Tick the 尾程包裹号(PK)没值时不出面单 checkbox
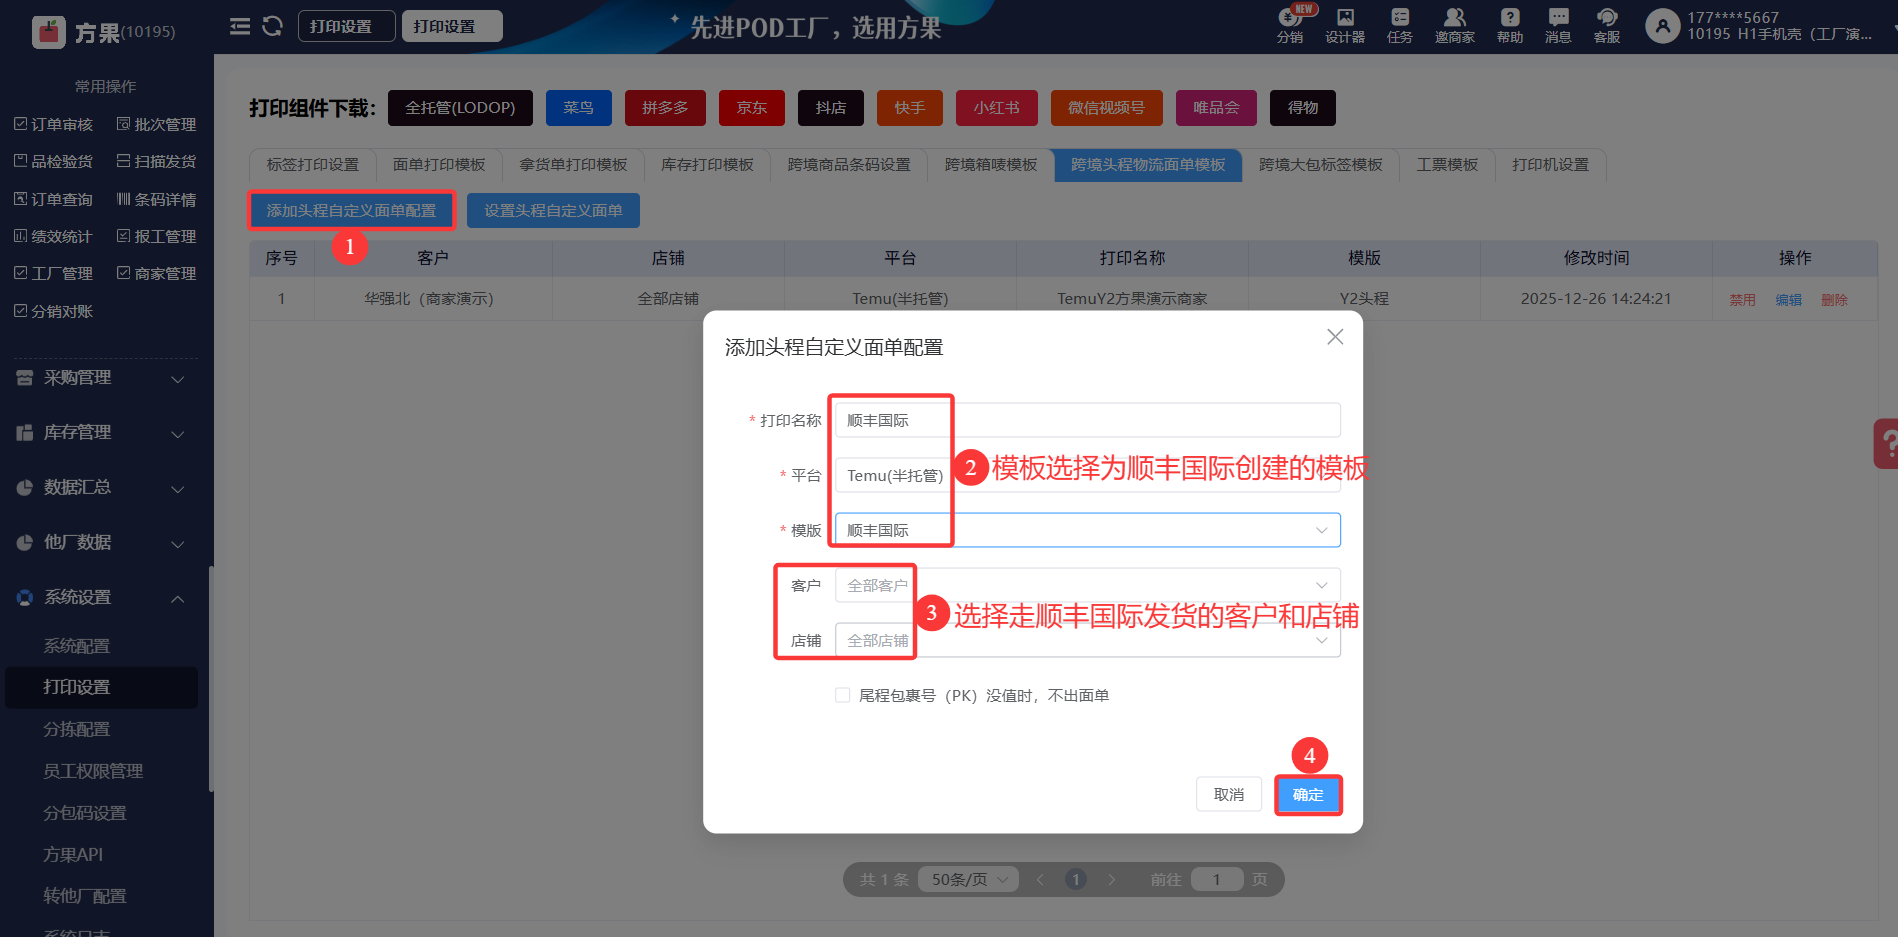1898x937 pixels. click(x=842, y=695)
